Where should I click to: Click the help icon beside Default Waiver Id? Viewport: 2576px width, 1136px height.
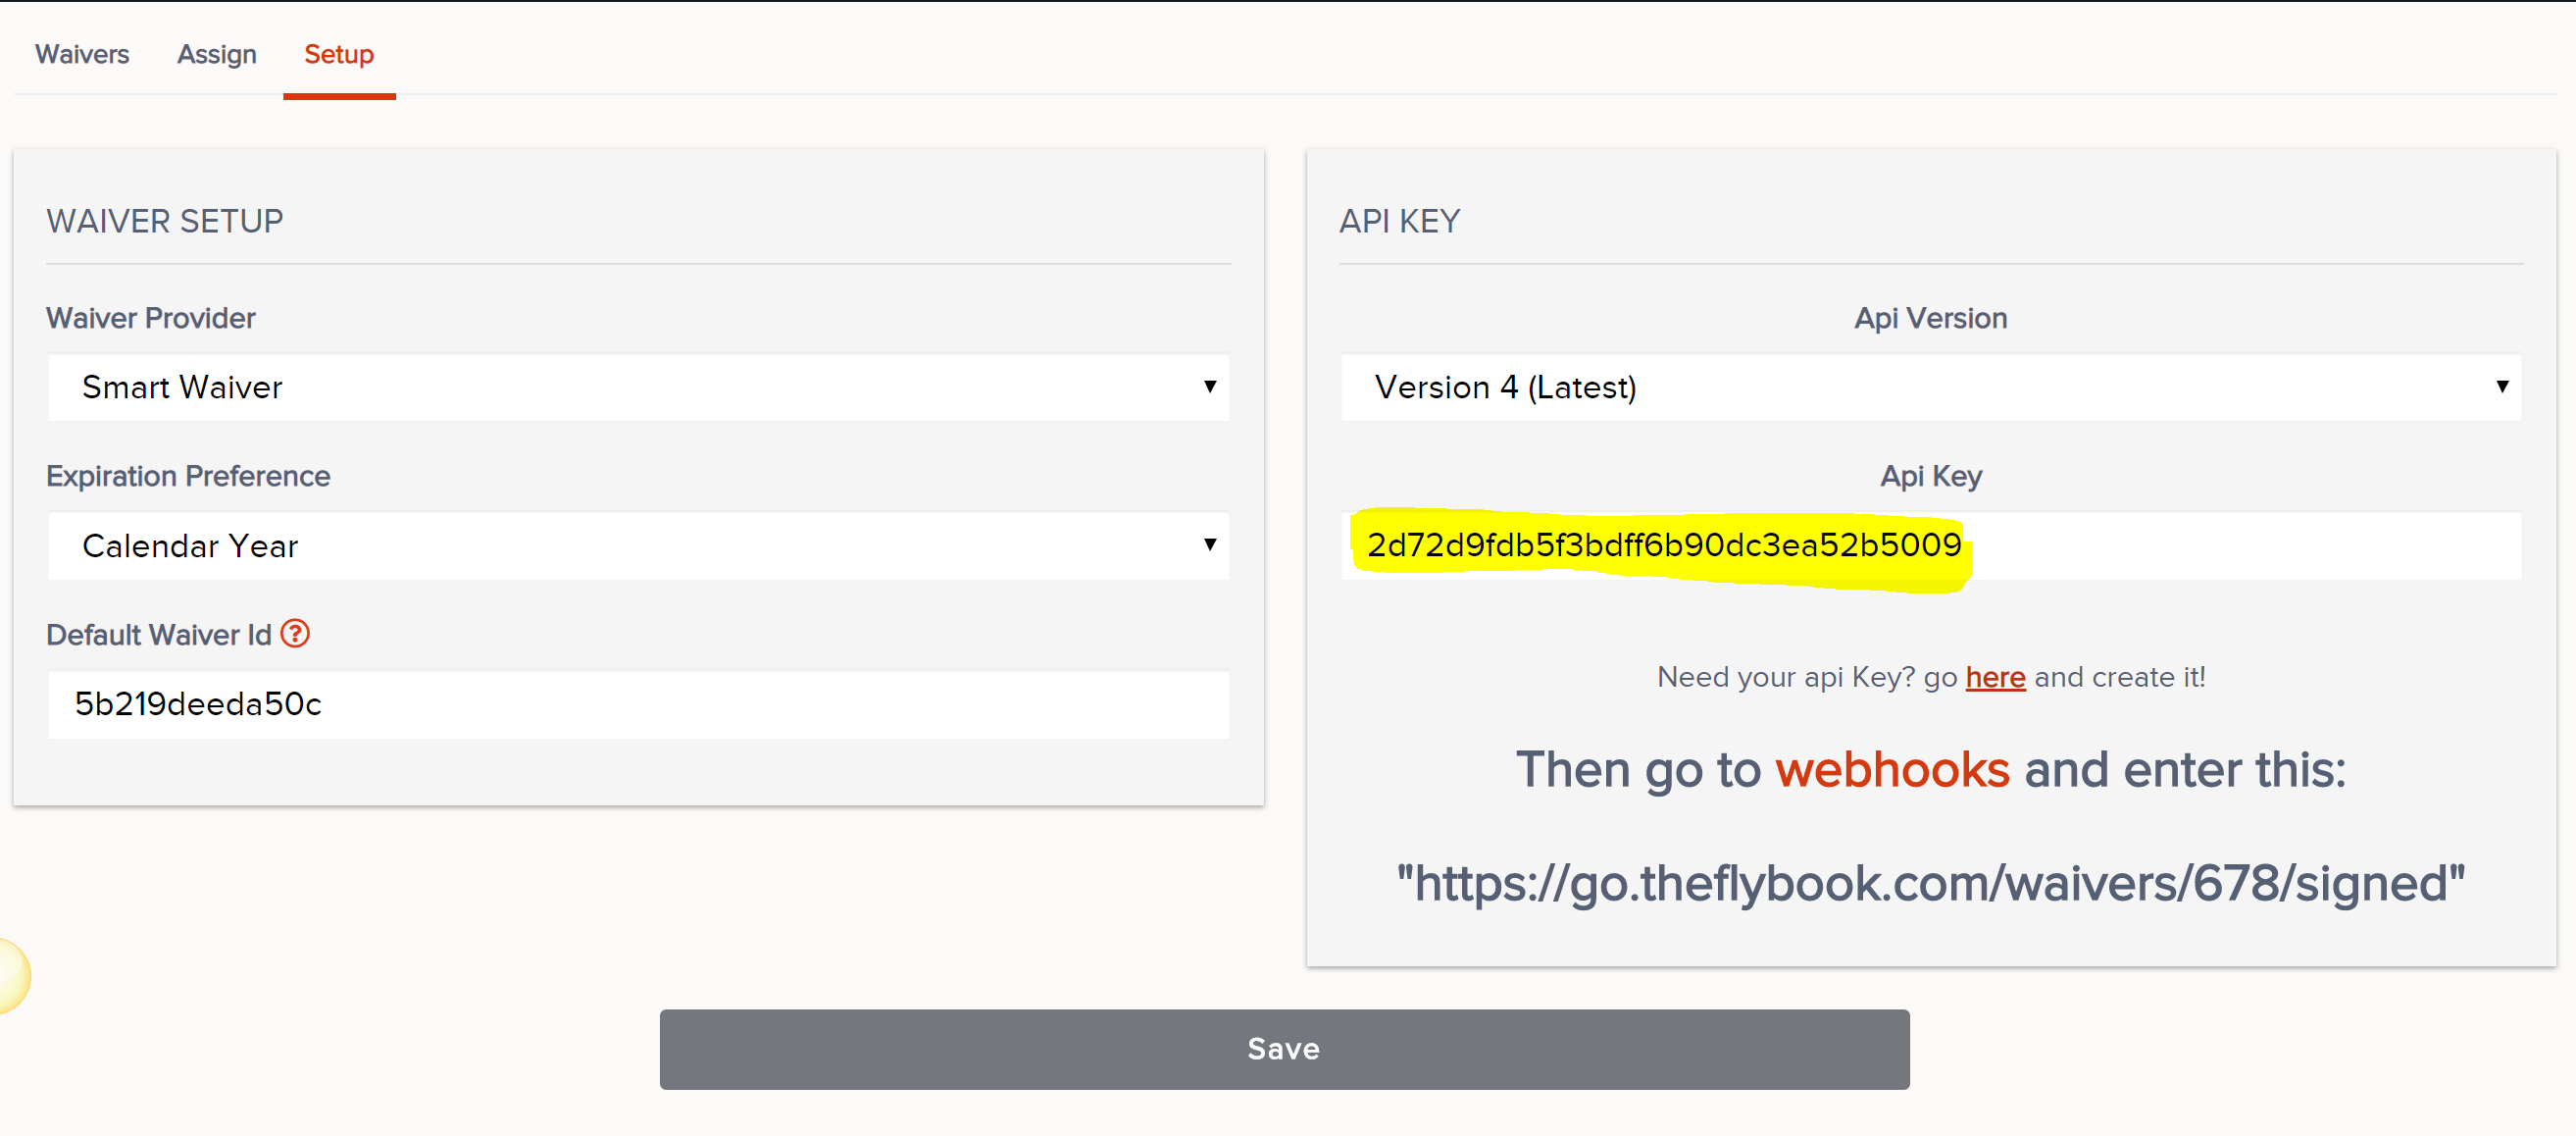tap(295, 634)
